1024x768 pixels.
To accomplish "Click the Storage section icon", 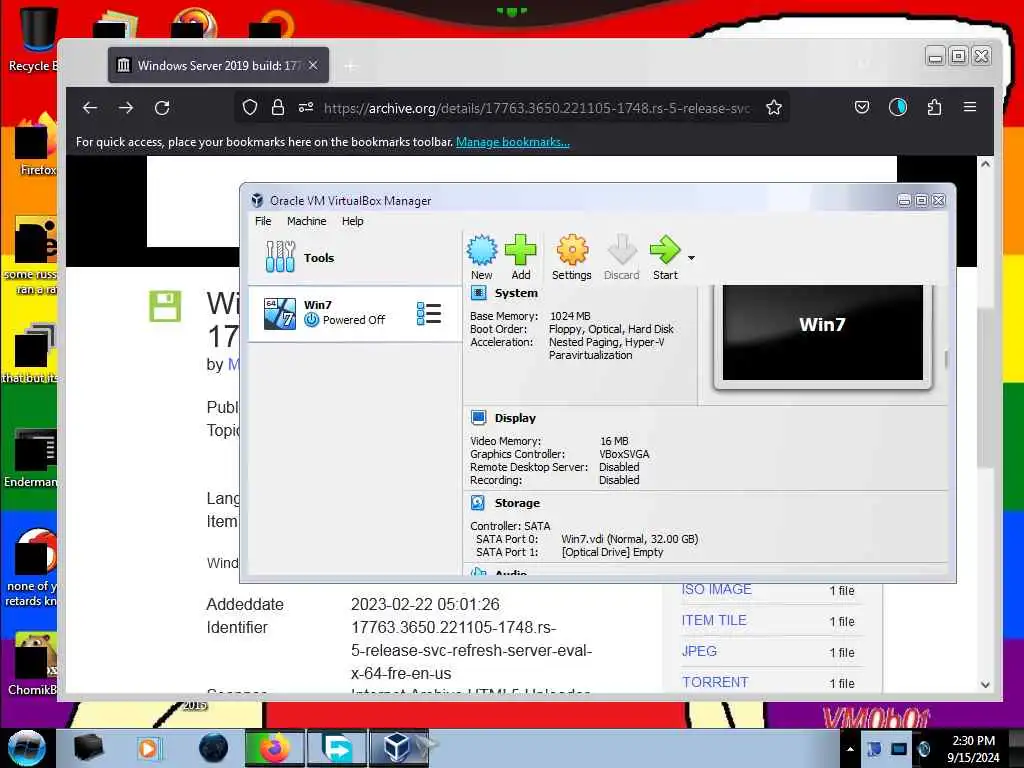I will [478, 503].
